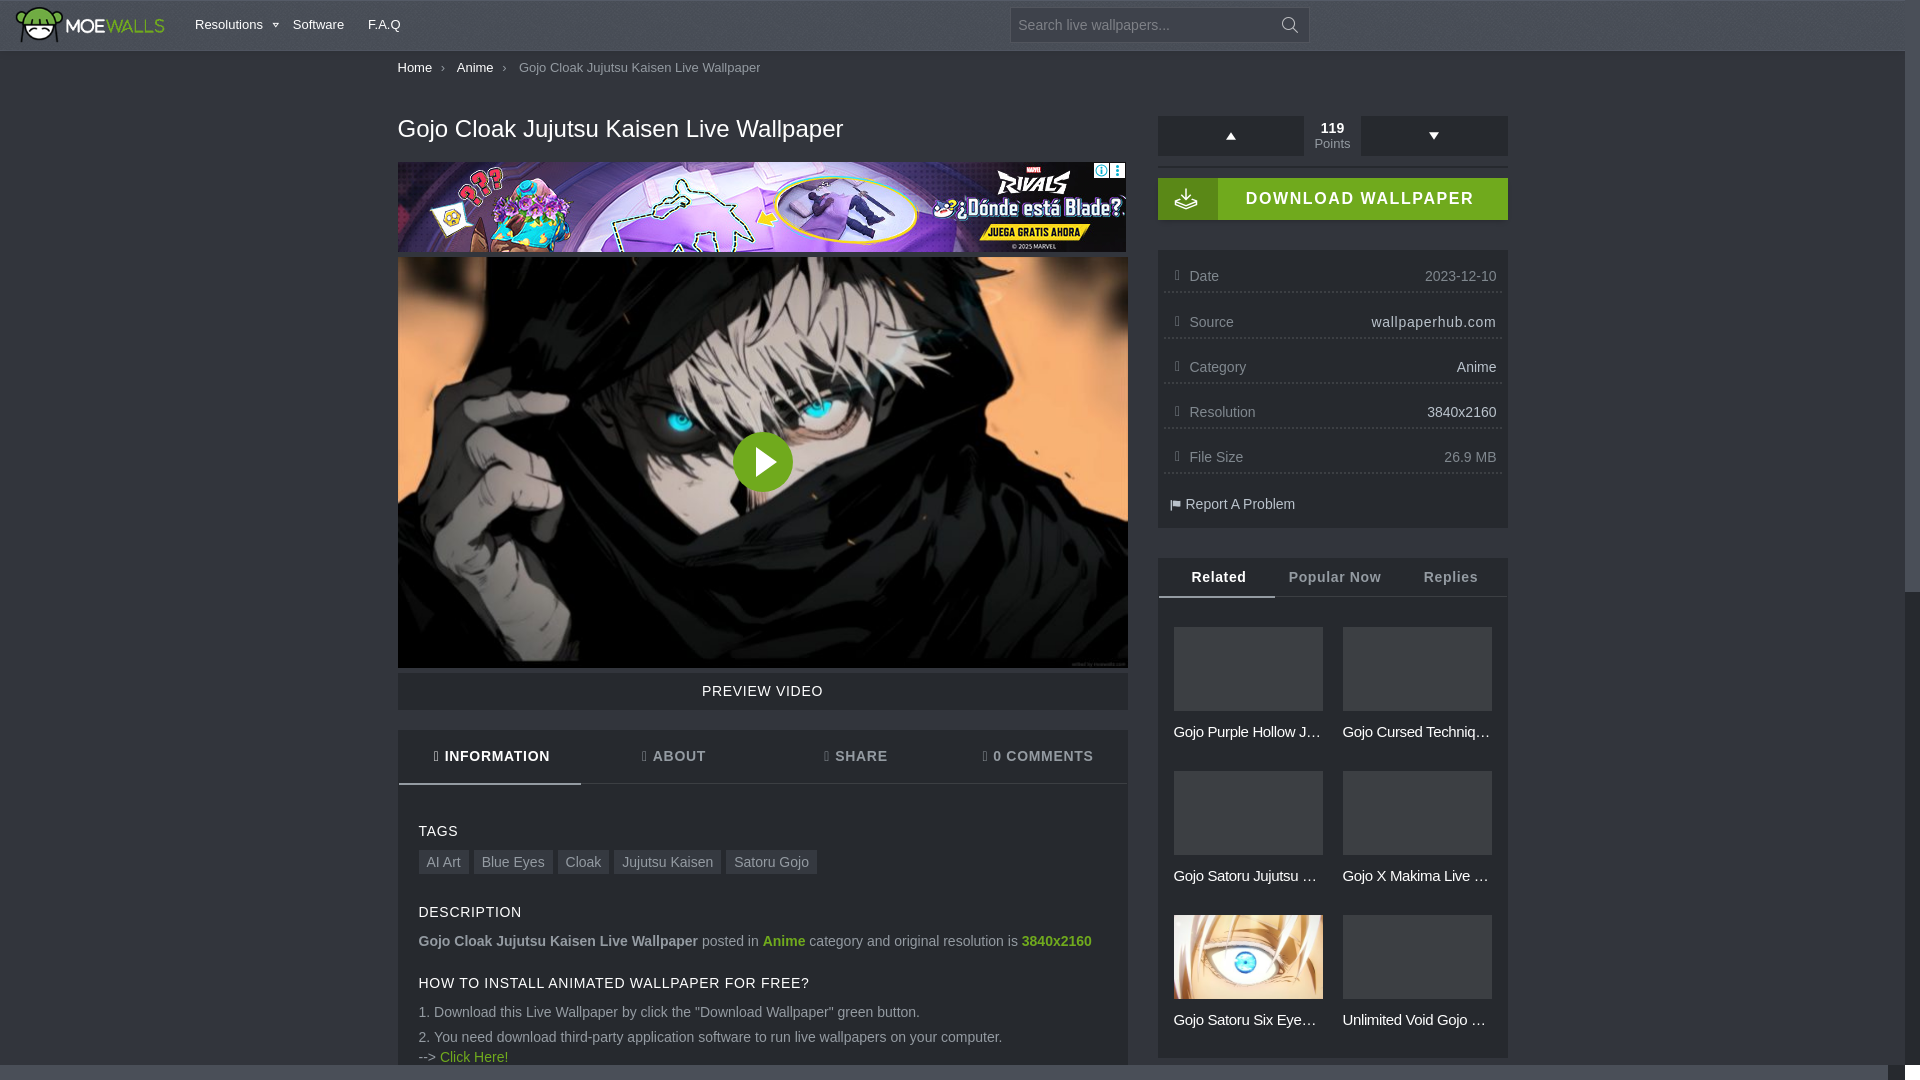Image resolution: width=1920 pixels, height=1080 pixels.
Task: Click the Preview Video bar
Action: [x=763, y=691]
